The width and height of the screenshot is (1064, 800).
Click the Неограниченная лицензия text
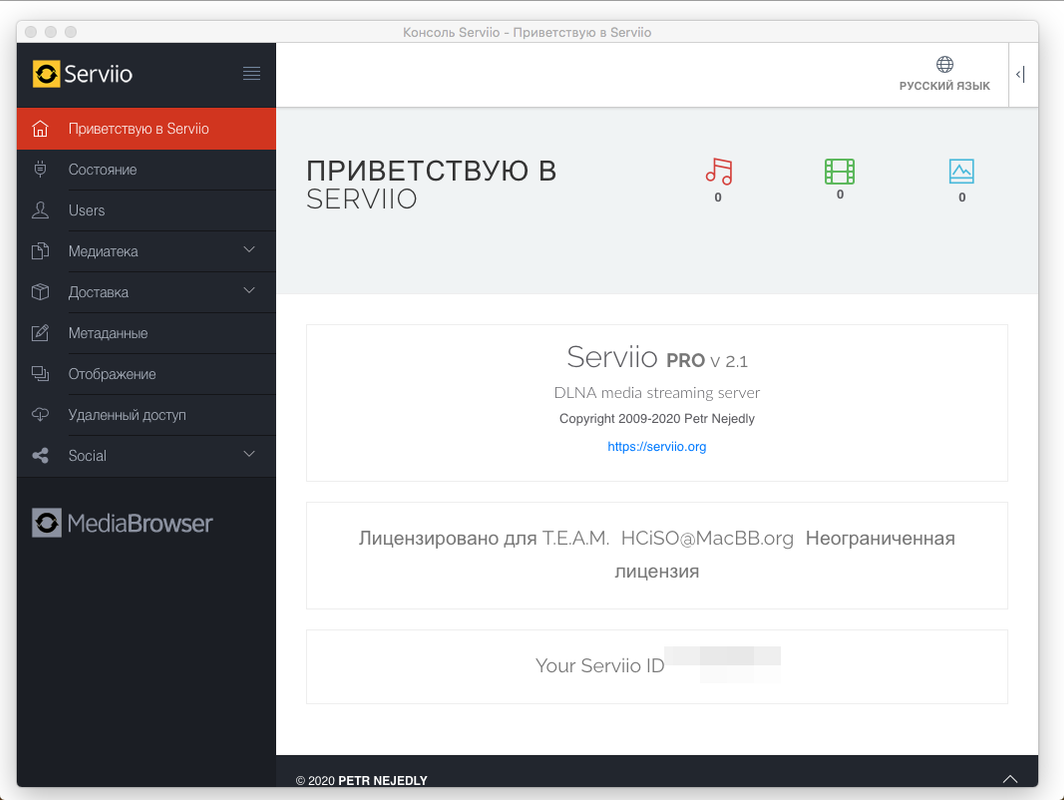pos(785,554)
